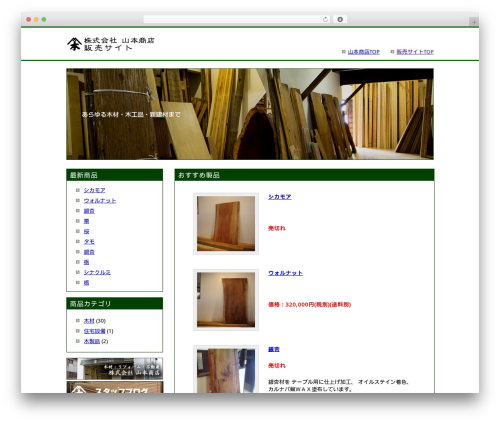The width and height of the screenshot is (500, 423).
Task: Open ウォルナット in the 最新商品 sidebar list
Action: coord(100,201)
